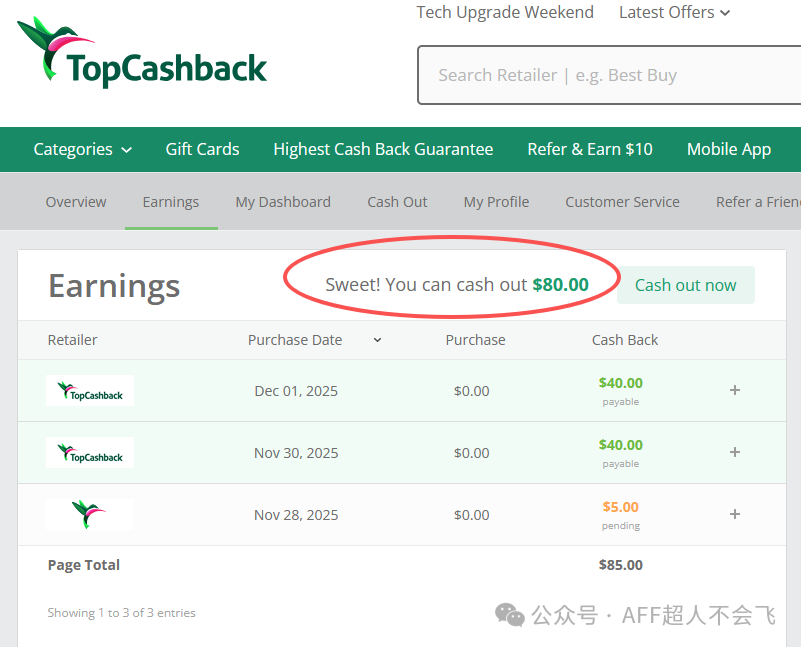
Task: Click the $5.00 pending cash back amount
Action: click(x=621, y=507)
